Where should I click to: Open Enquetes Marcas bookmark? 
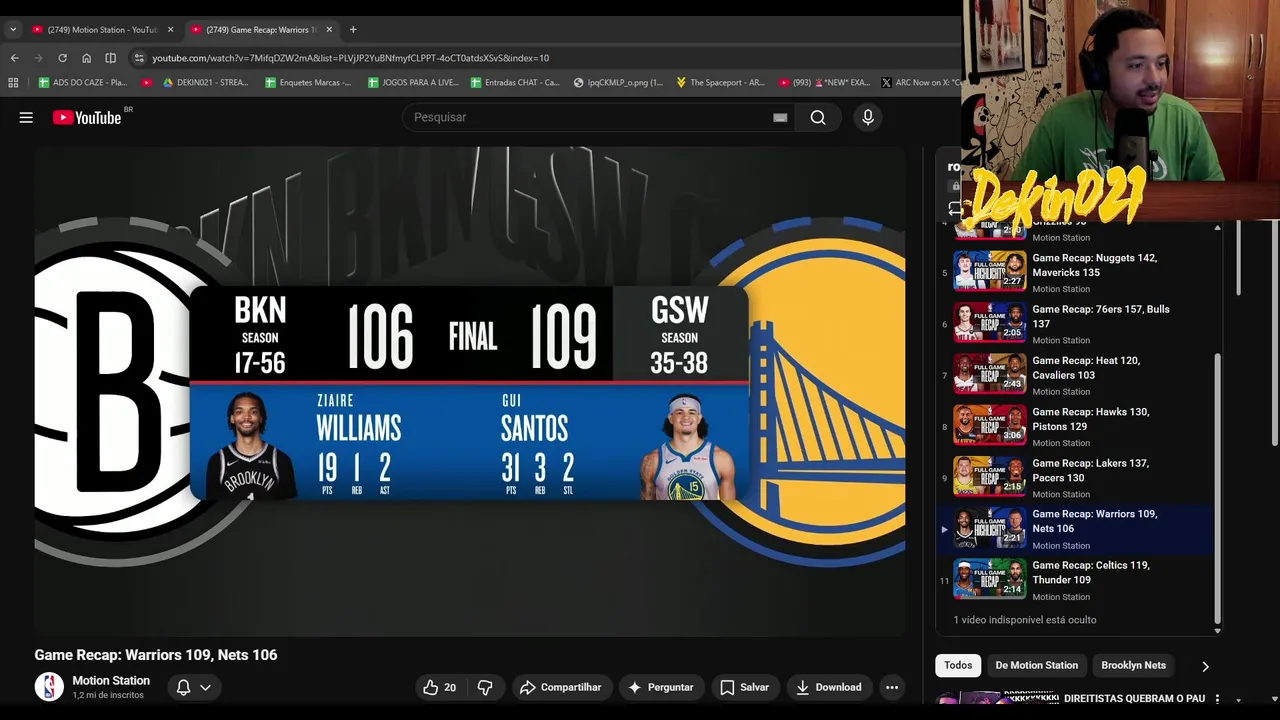coord(309,83)
